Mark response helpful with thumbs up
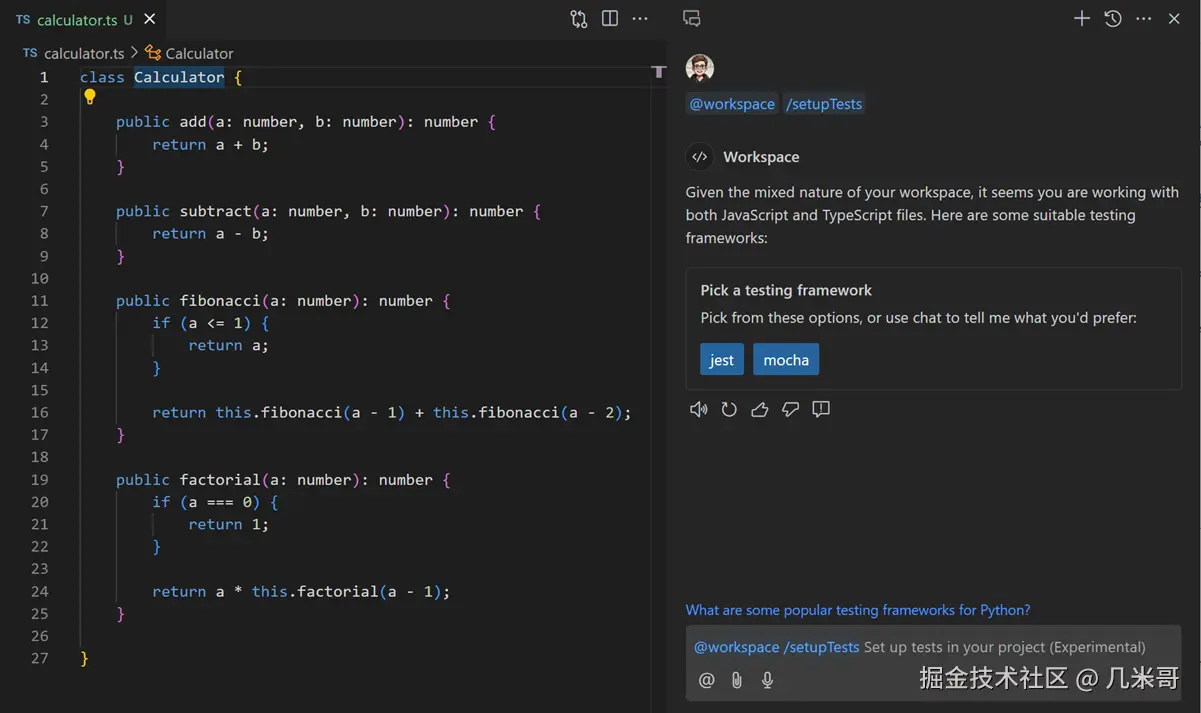Screen dimensions: 1201x713 [x=760, y=409]
